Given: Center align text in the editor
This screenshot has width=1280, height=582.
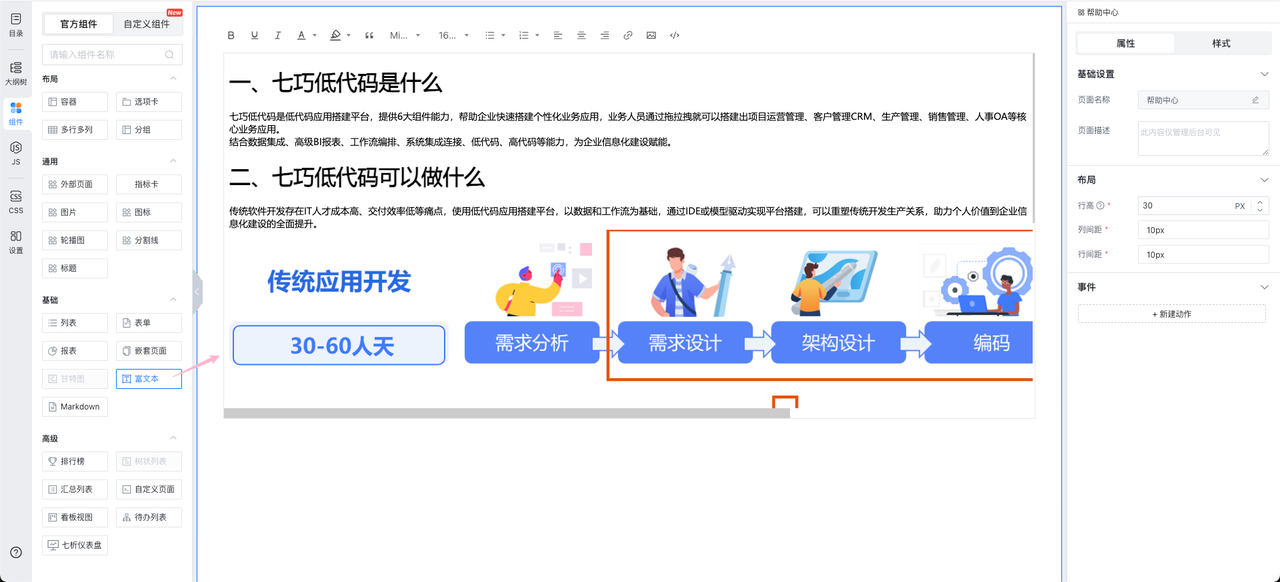Looking at the screenshot, I should 581,35.
